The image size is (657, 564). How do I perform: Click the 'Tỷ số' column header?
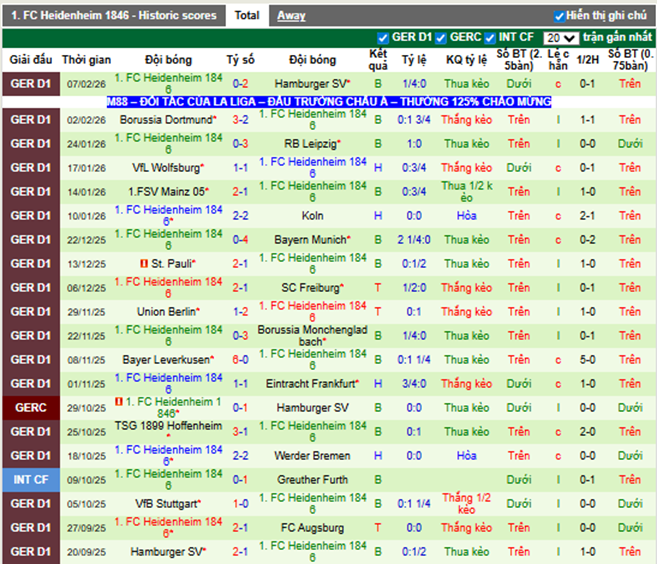(x=241, y=60)
